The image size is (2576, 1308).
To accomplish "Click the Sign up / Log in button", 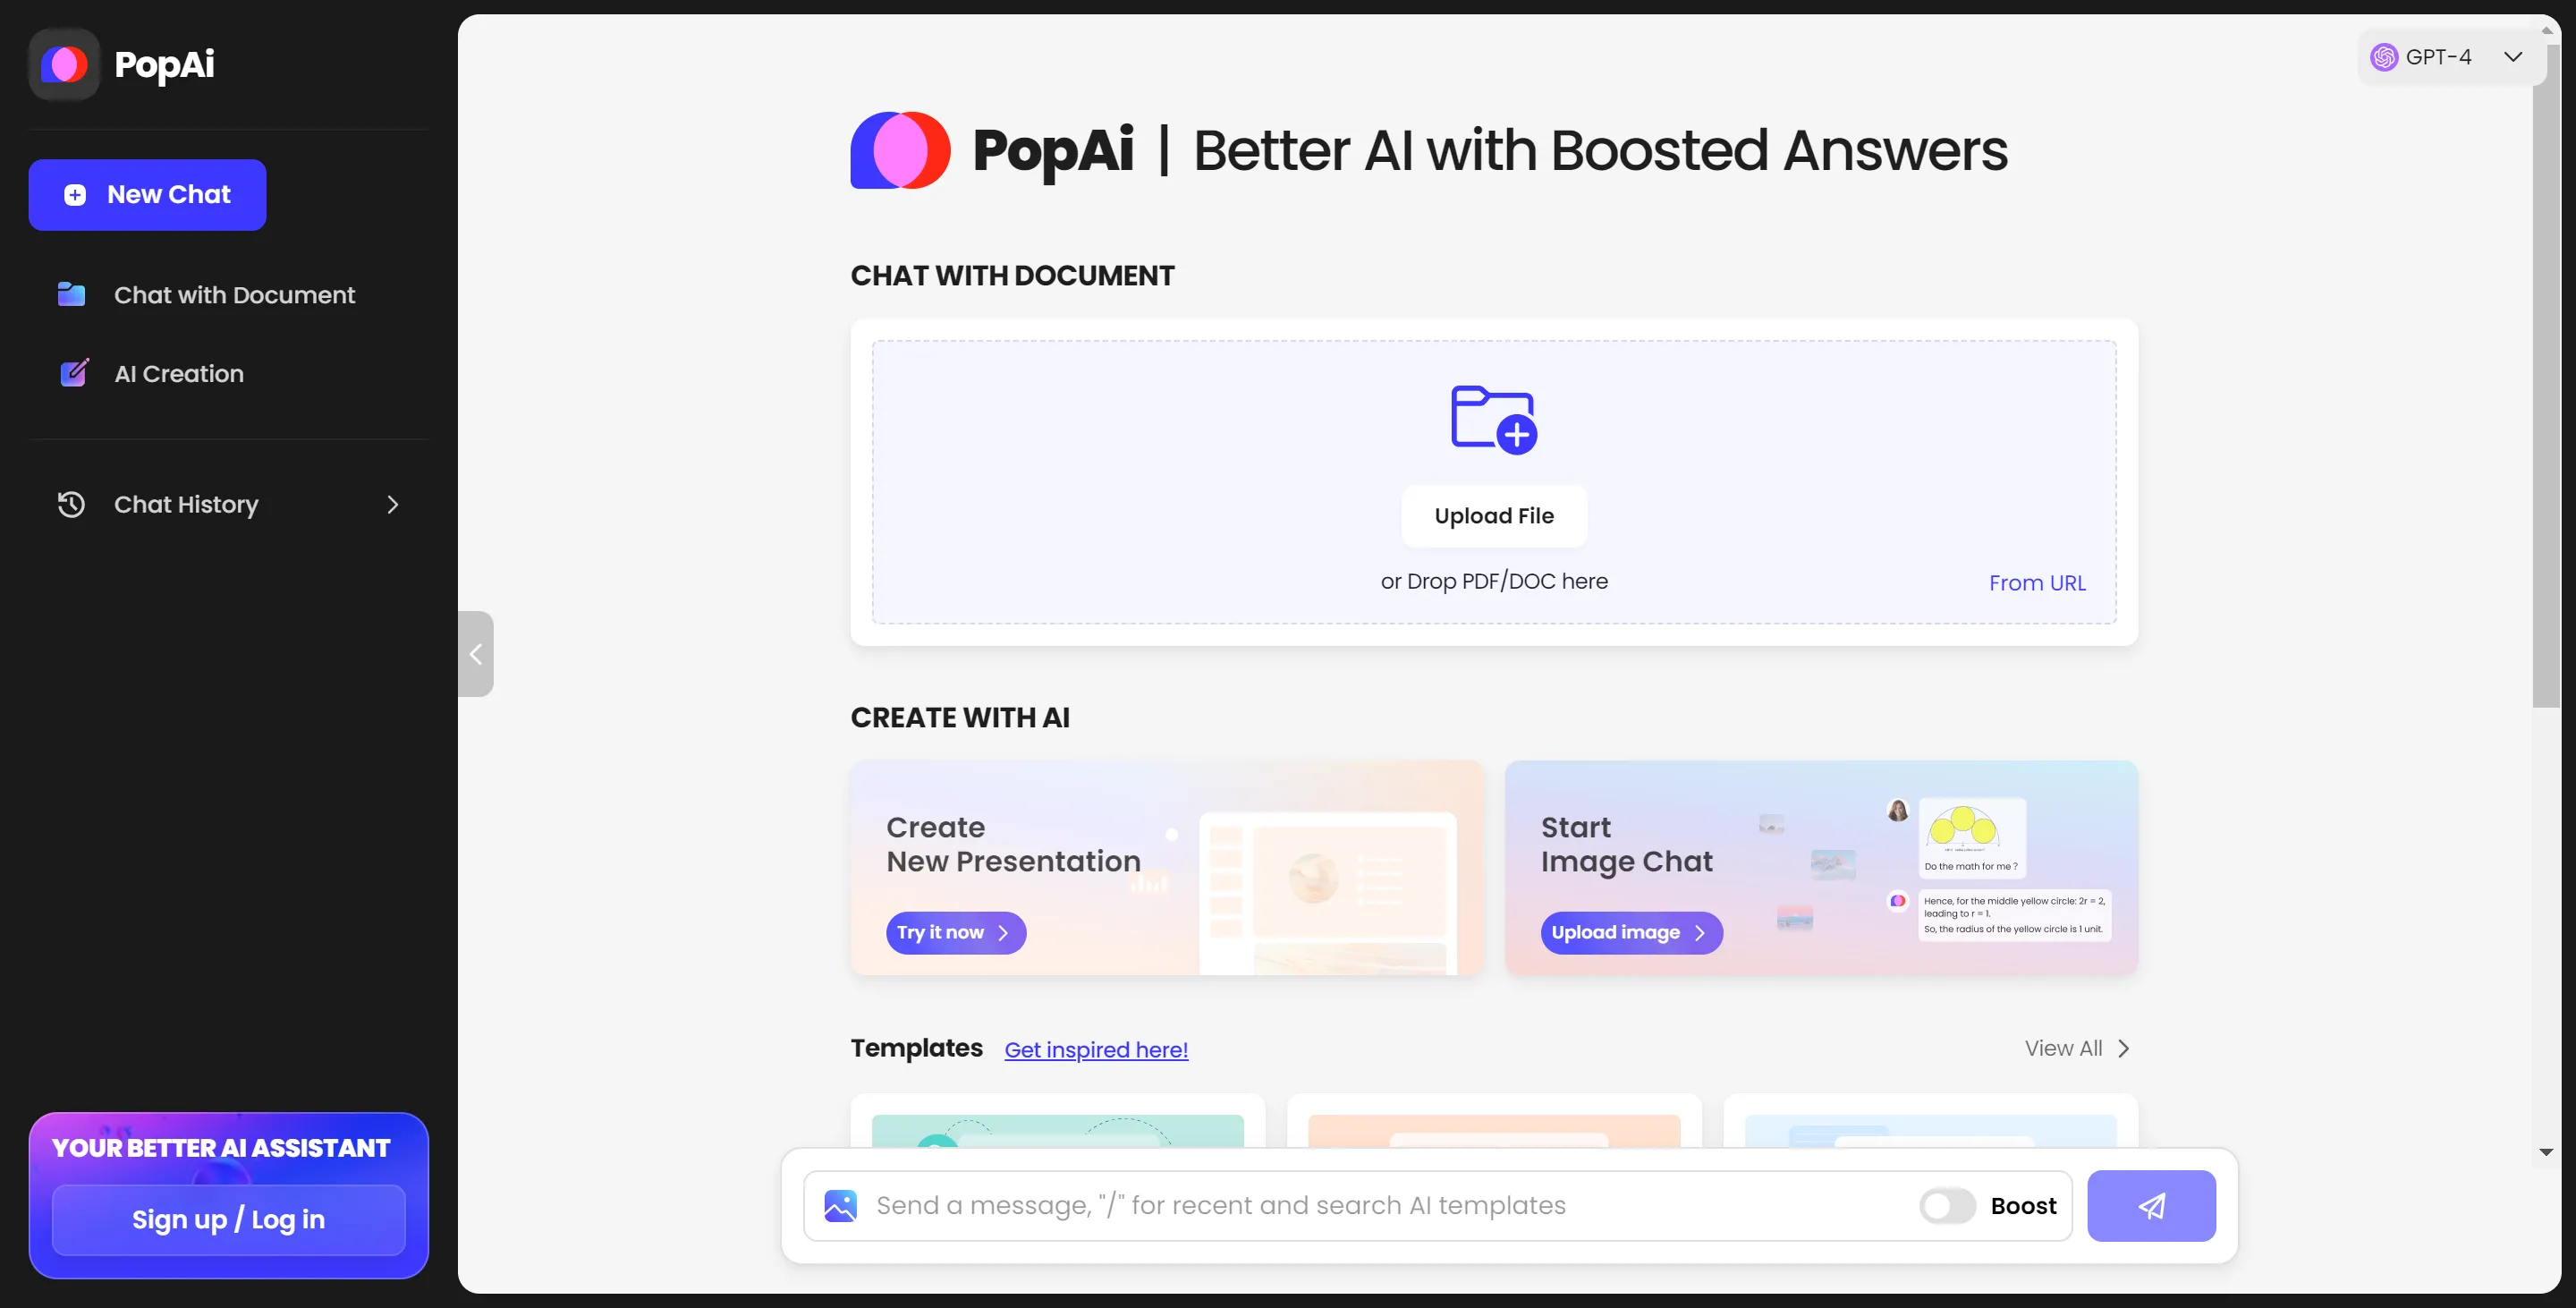I will click(228, 1218).
